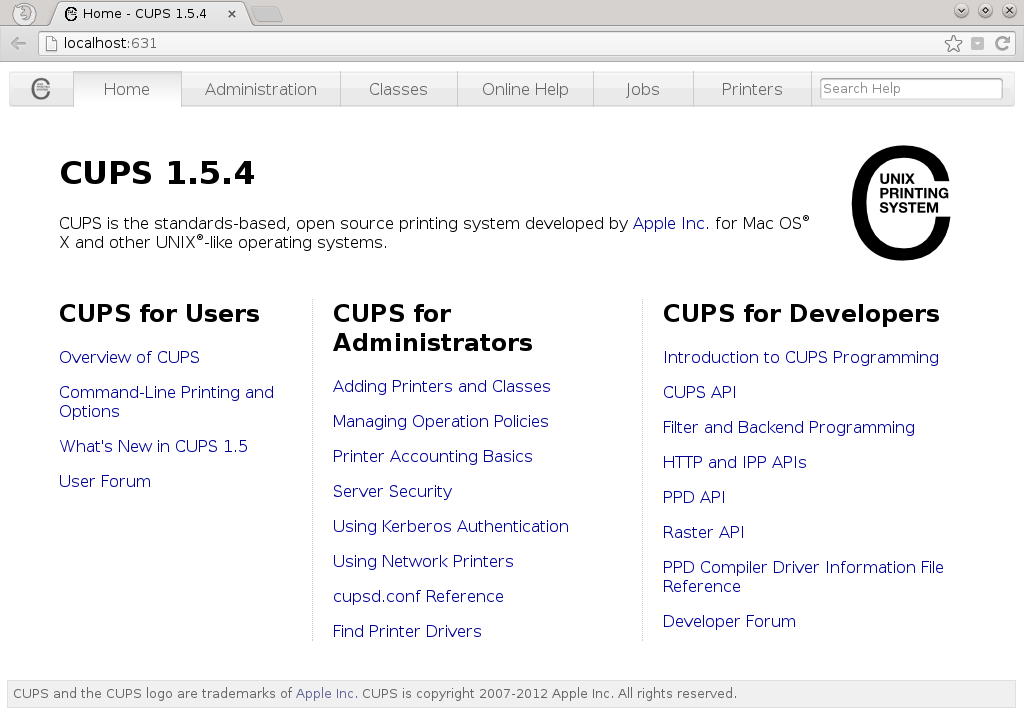Click Apple Inc. link in the footer
1024x716 pixels.
325,693
